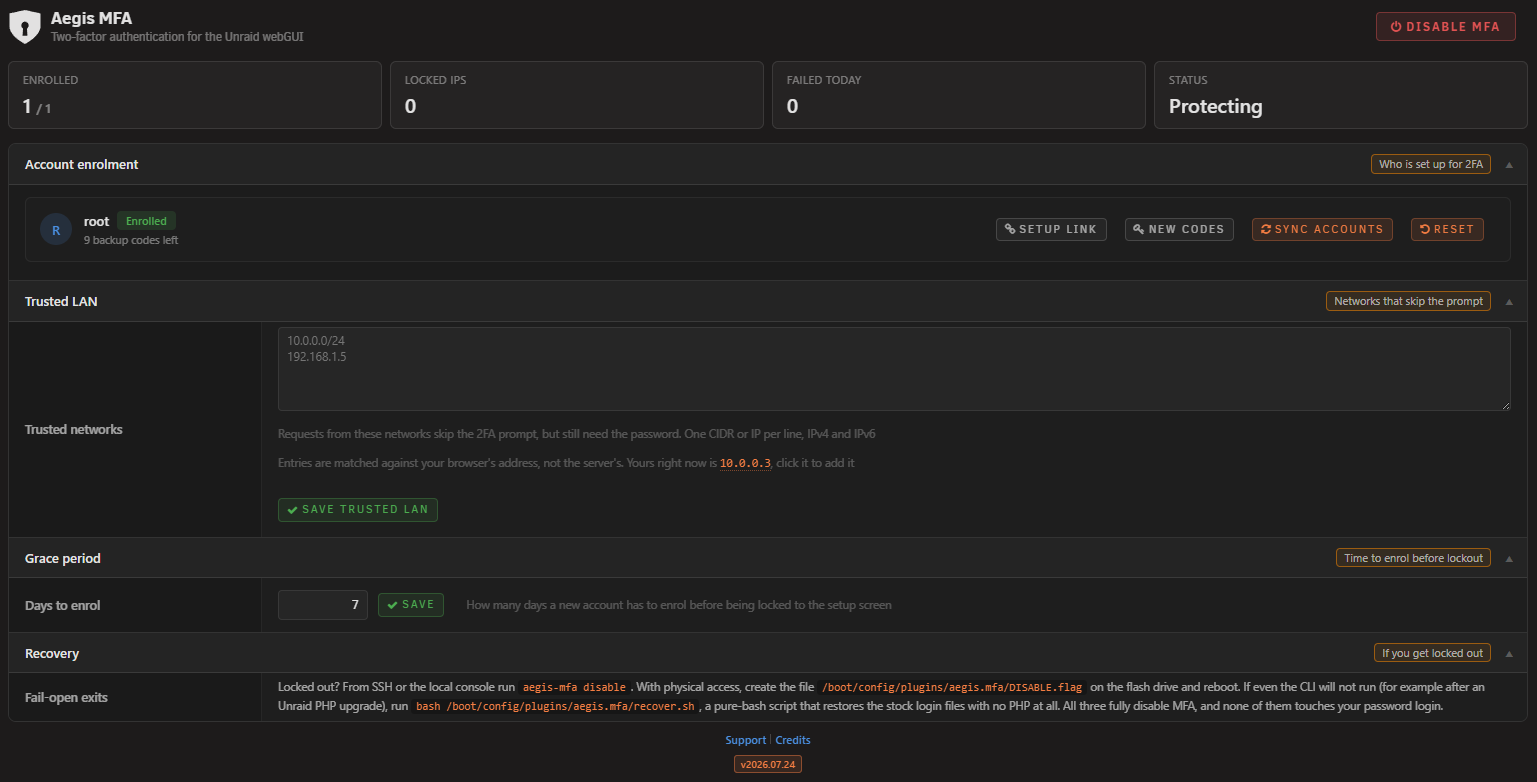The width and height of the screenshot is (1537, 782).
Task: Click the 'Who is set up for 2FA' tag
Action: (x=1431, y=164)
